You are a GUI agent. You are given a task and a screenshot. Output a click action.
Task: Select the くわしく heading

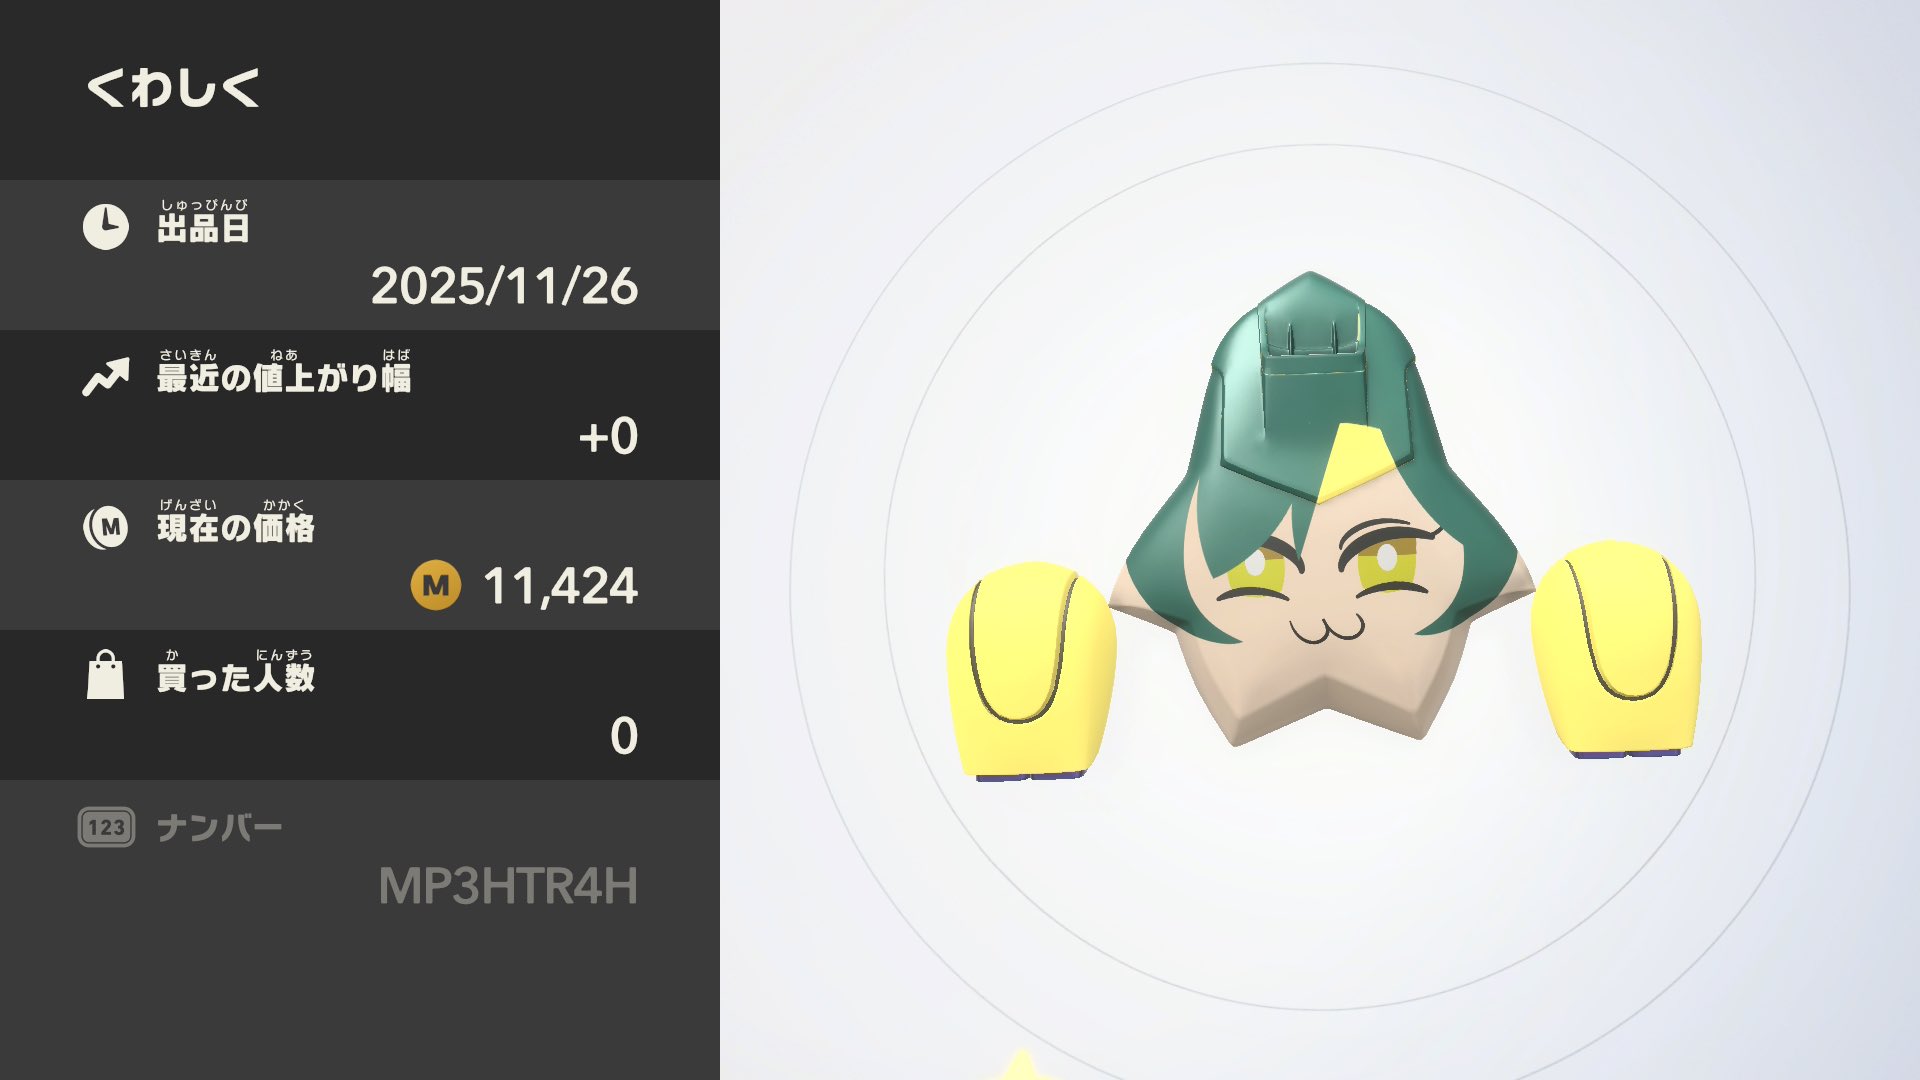click(x=173, y=87)
